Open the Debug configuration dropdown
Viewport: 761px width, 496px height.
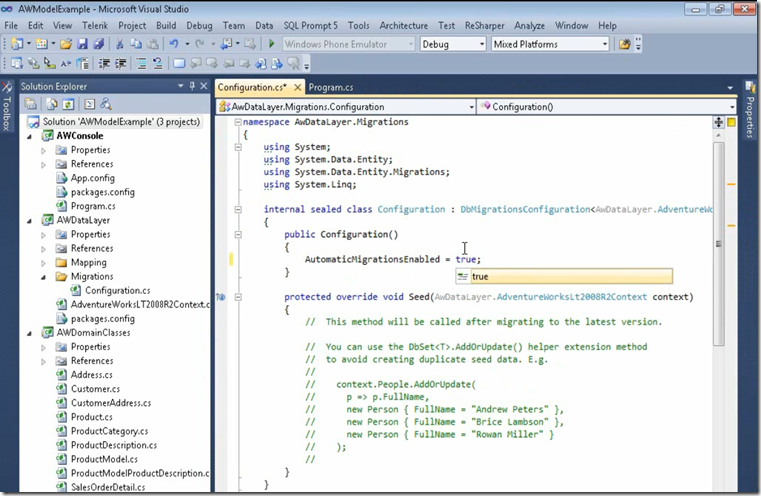point(481,44)
